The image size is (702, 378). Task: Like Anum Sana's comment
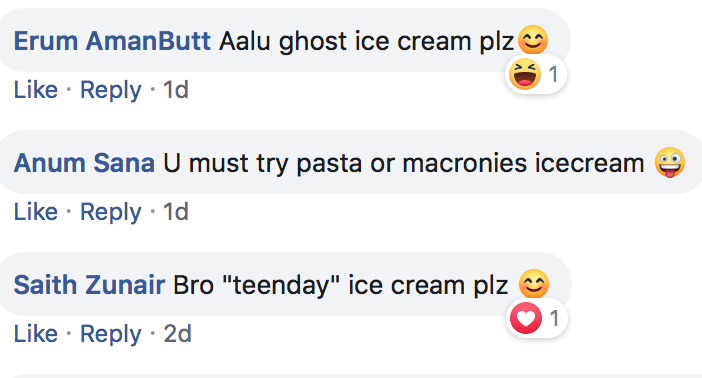tap(36, 211)
